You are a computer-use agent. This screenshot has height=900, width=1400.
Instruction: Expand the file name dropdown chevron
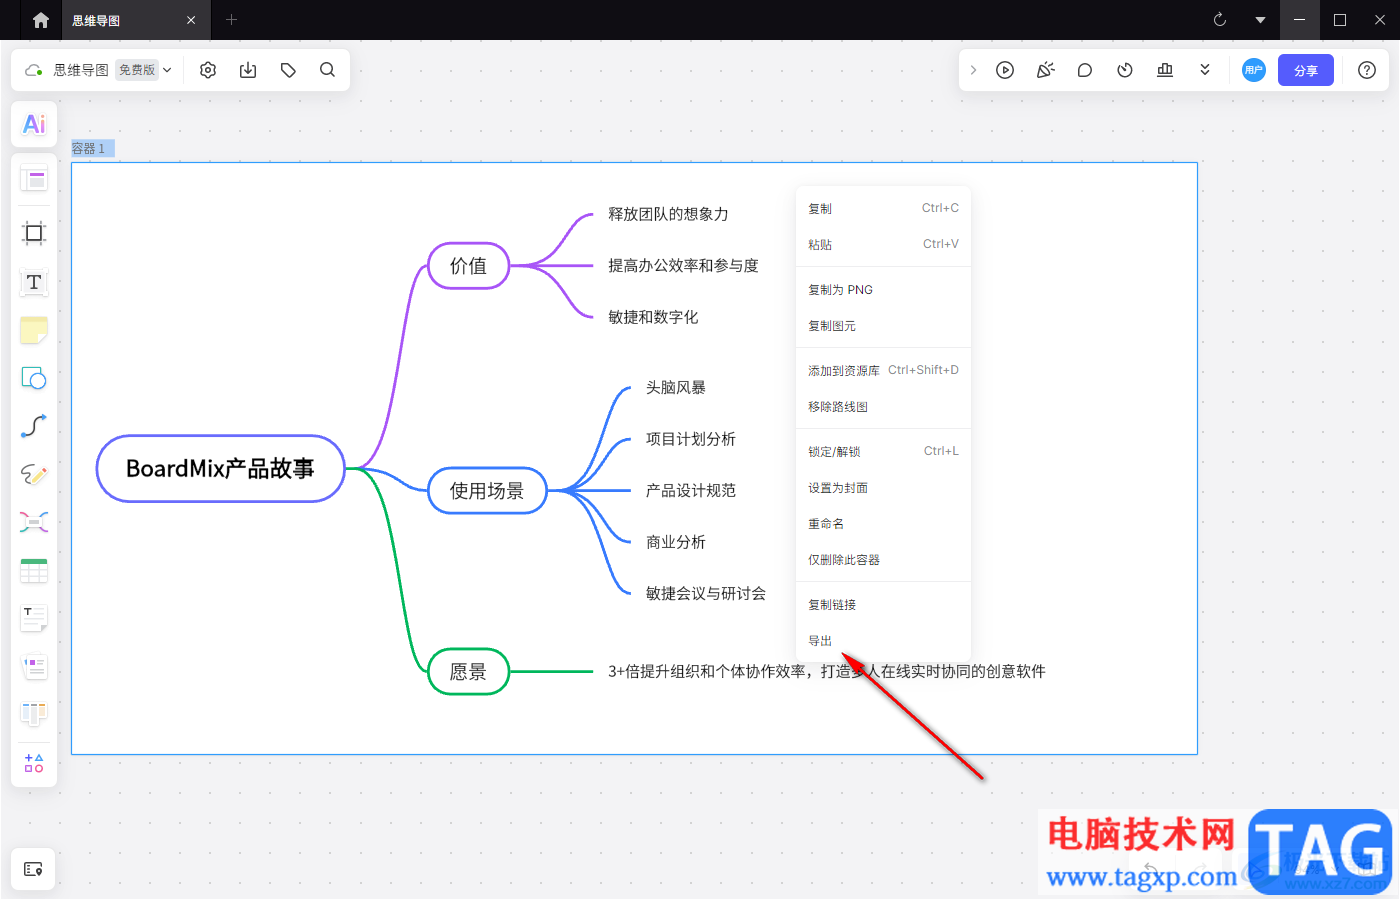click(x=167, y=70)
